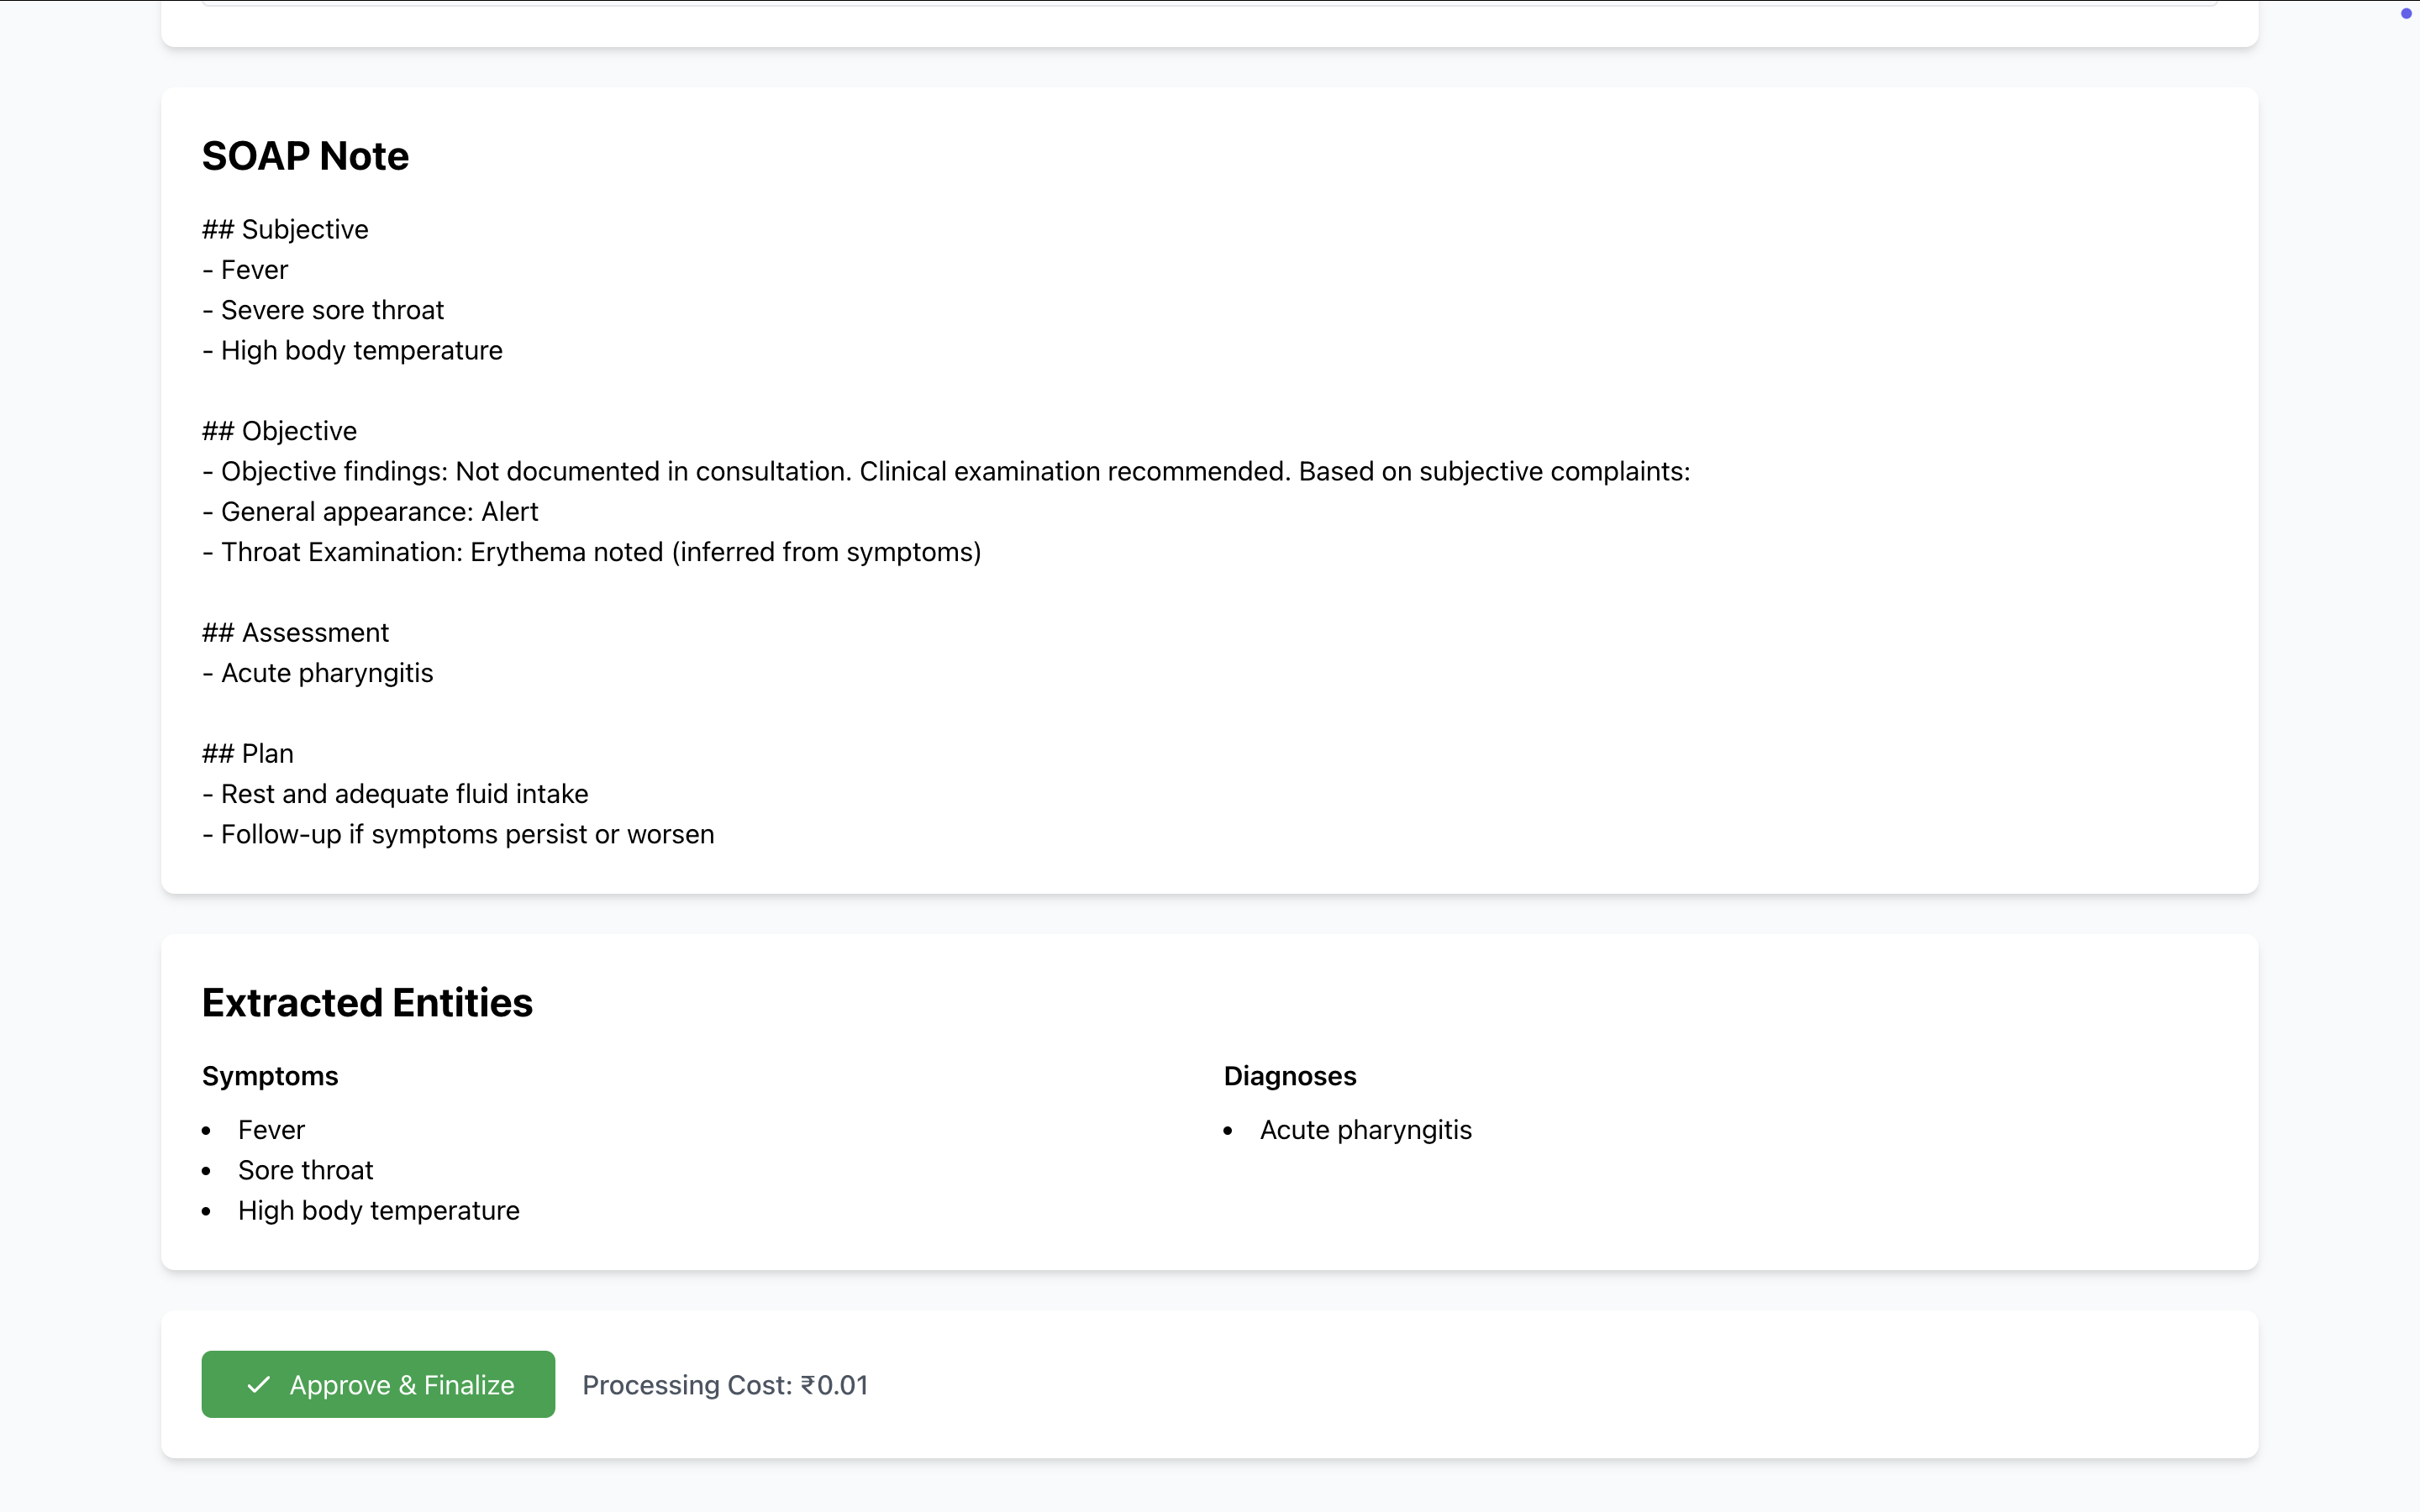Click the Severe sore throat line under Subjective
Image resolution: width=2420 pixels, height=1512 pixels.
click(322, 310)
